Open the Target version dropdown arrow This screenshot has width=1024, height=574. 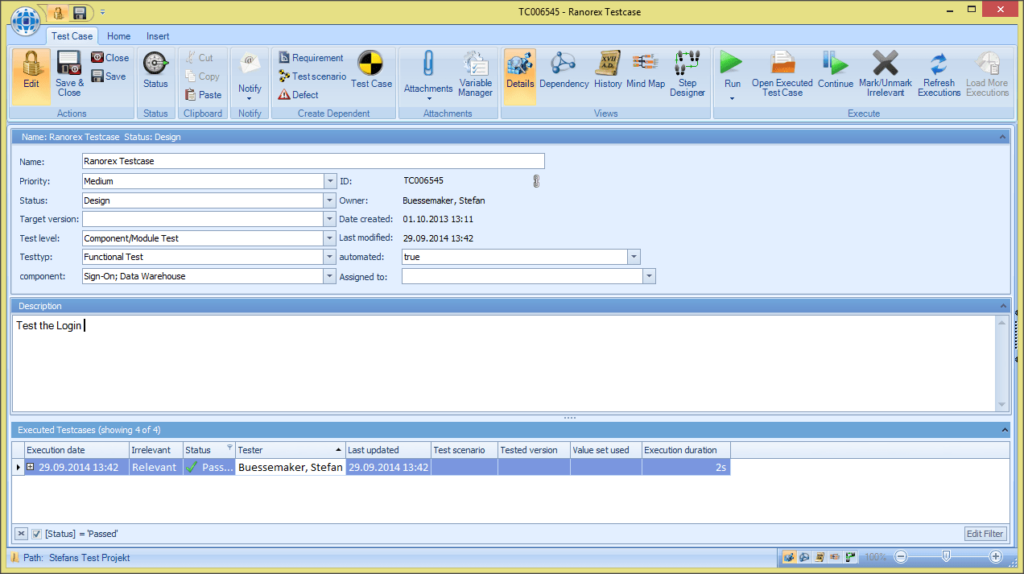pyautogui.click(x=330, y=219)
